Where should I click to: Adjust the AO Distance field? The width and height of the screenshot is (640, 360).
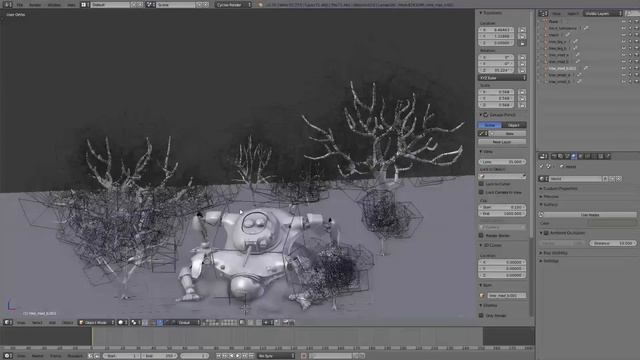click(x=613, y=243)
